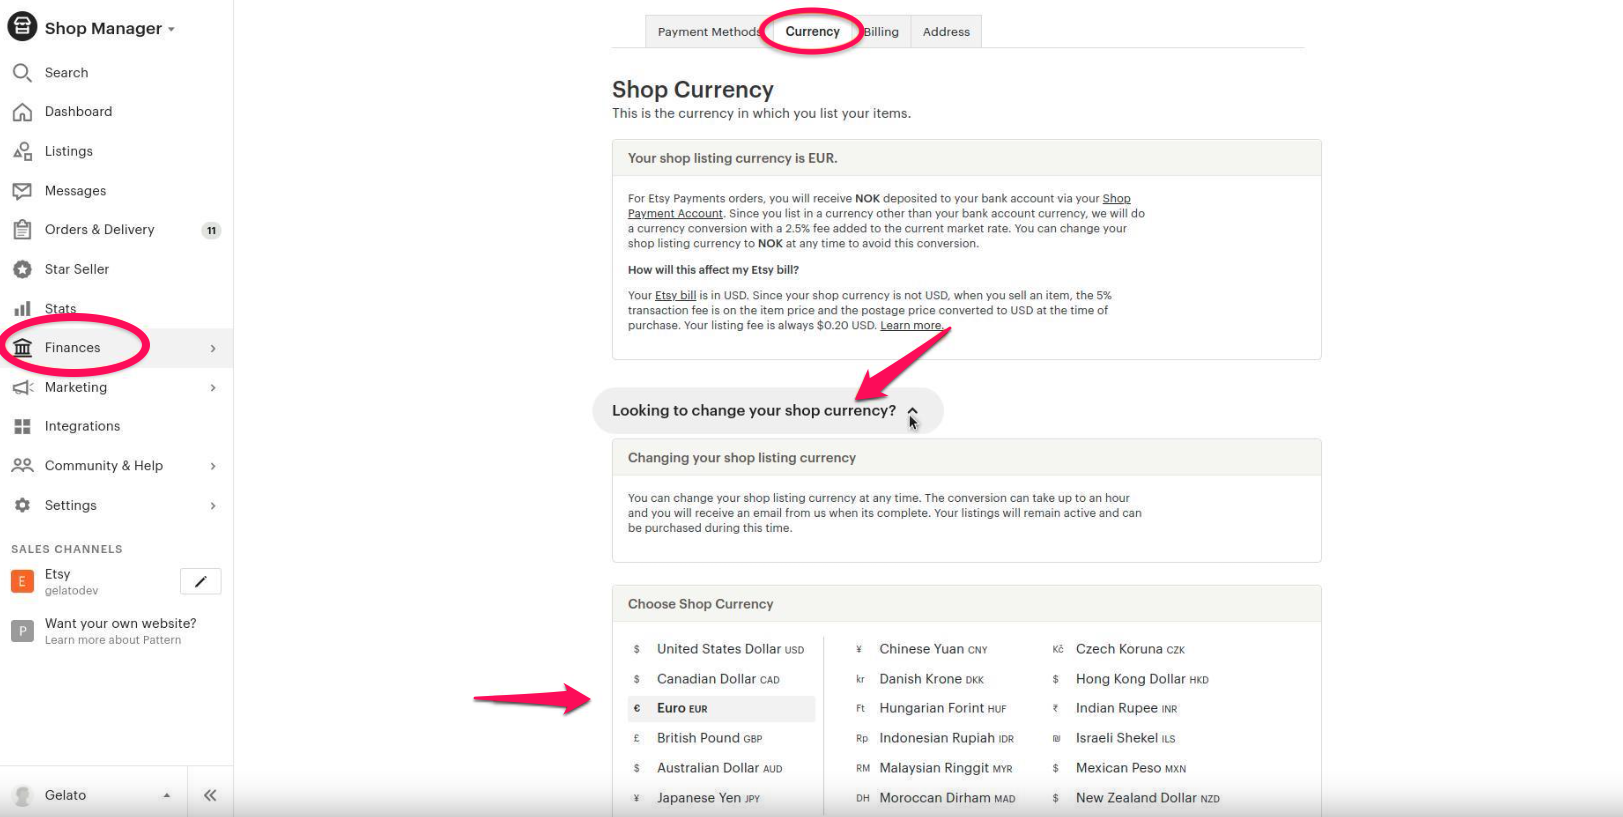Viewport: 1623px width, 817px height.
Task: Choose Czech Koruna CZK
Action: (1130, 649)
